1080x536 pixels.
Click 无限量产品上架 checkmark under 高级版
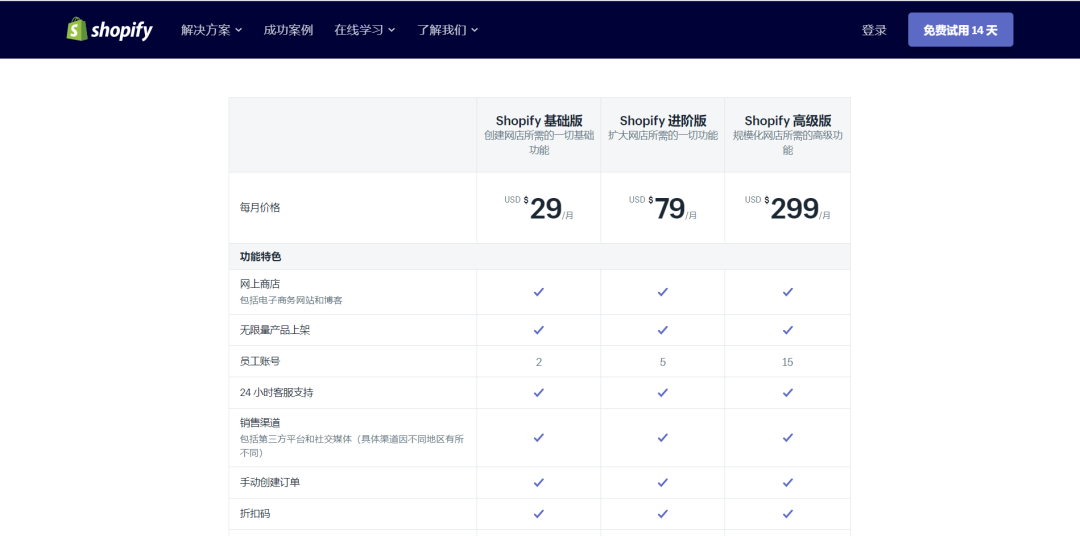[788, 330]
